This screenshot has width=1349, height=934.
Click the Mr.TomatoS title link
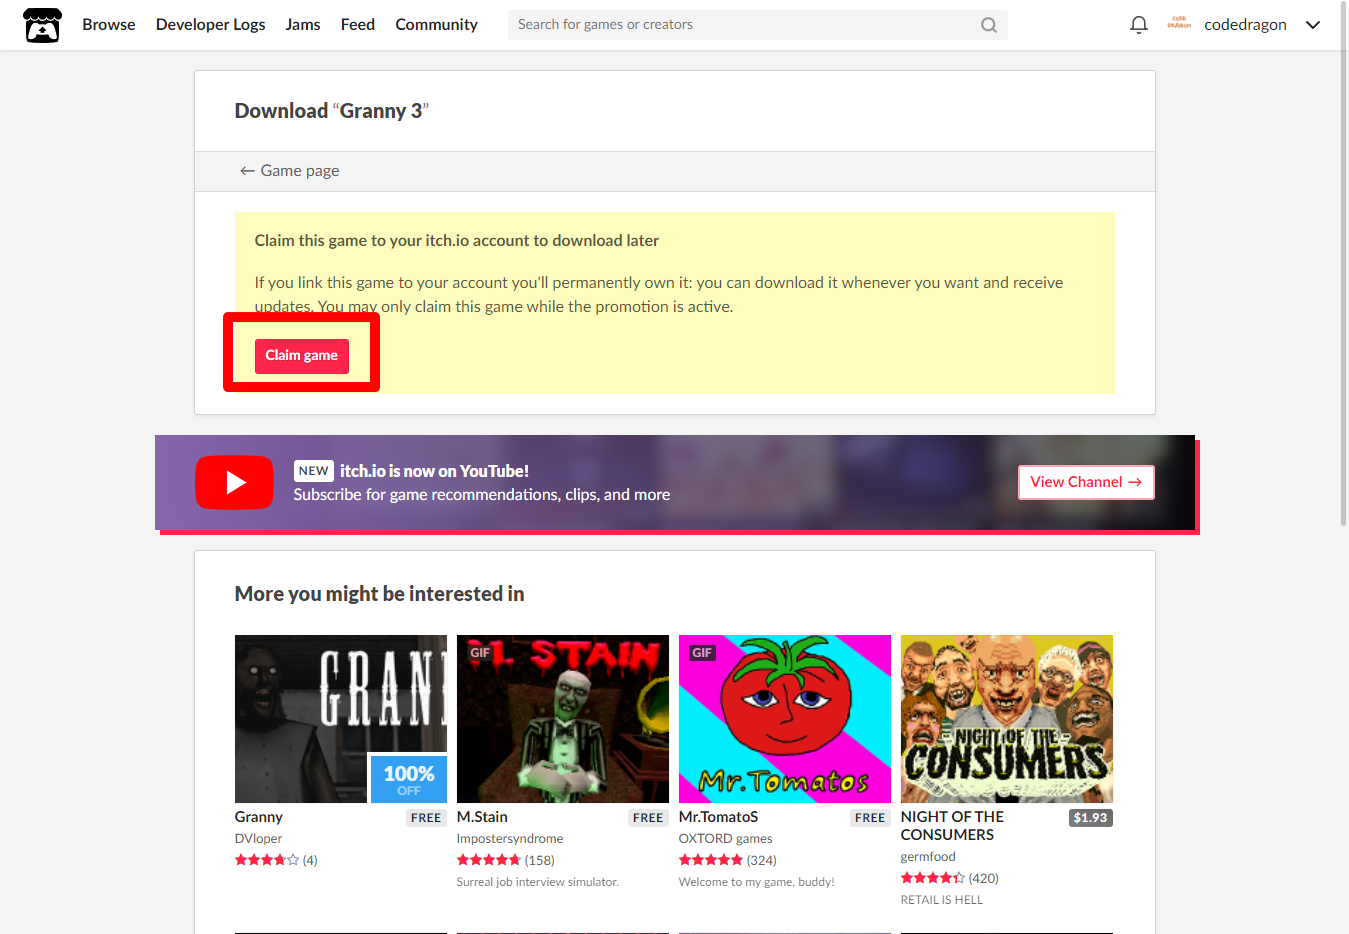(x=718, y=817)
